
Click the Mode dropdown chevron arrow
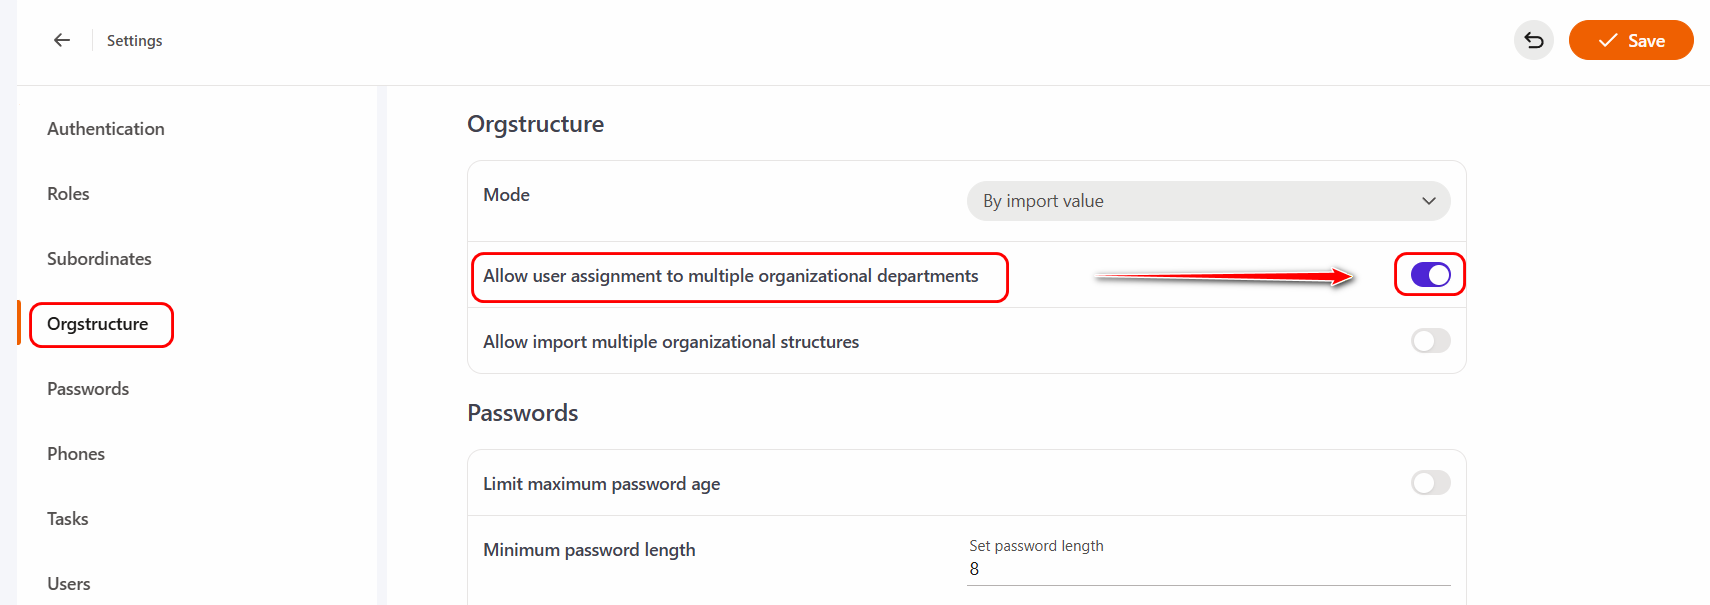point(1428,201)
